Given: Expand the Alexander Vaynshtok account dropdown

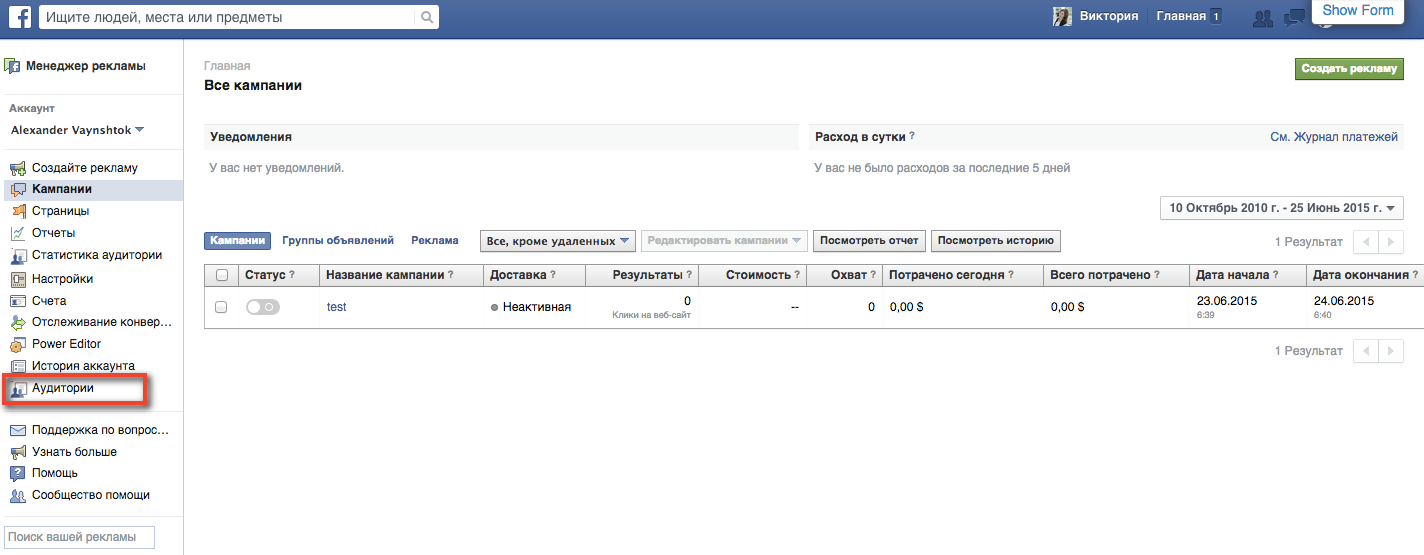Looking at the screenshot, I should tap(139, 130).
